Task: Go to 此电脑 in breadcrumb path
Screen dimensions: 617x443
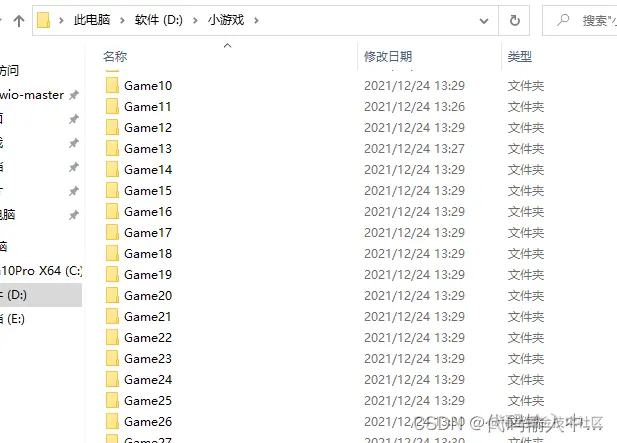Action: coord(92,20)
